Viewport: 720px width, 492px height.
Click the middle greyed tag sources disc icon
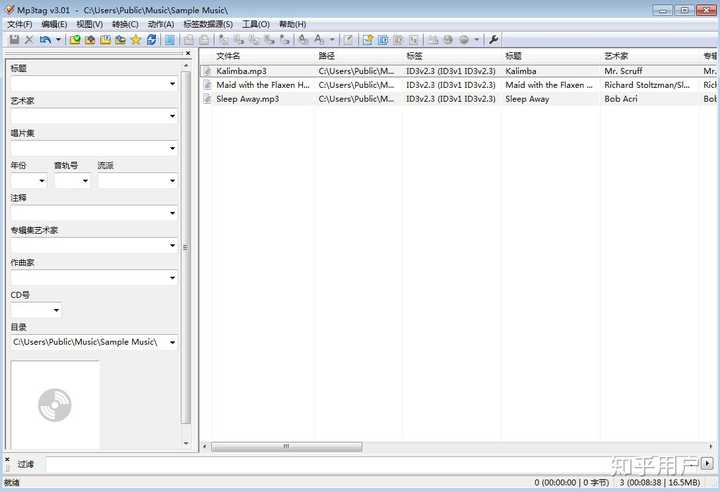[448, 40]
